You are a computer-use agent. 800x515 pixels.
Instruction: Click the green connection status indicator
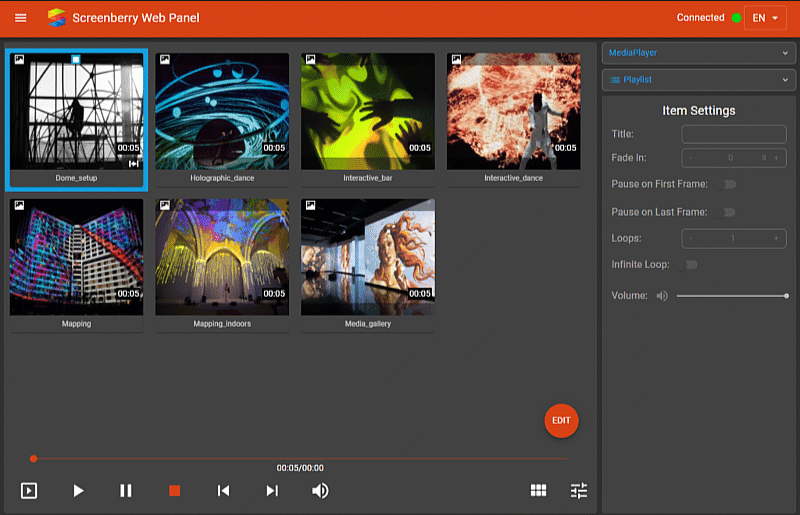pos(736,18)
